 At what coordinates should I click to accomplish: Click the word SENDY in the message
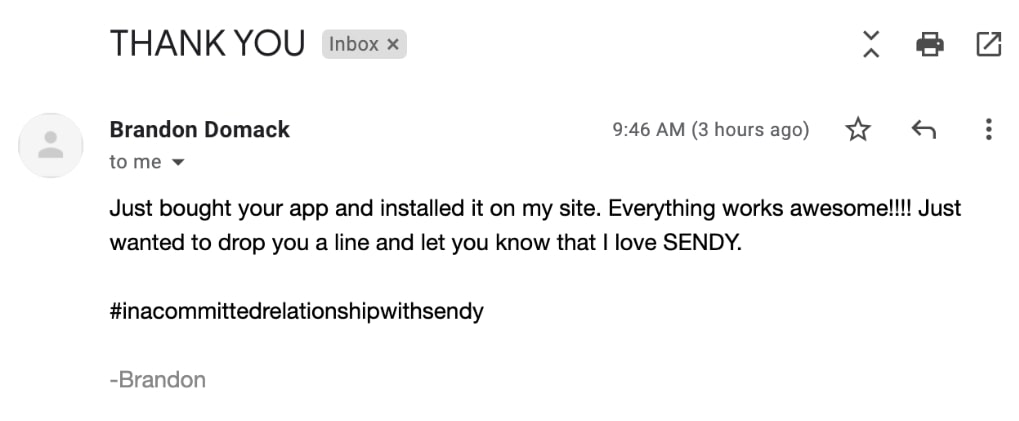click(699, 243)
